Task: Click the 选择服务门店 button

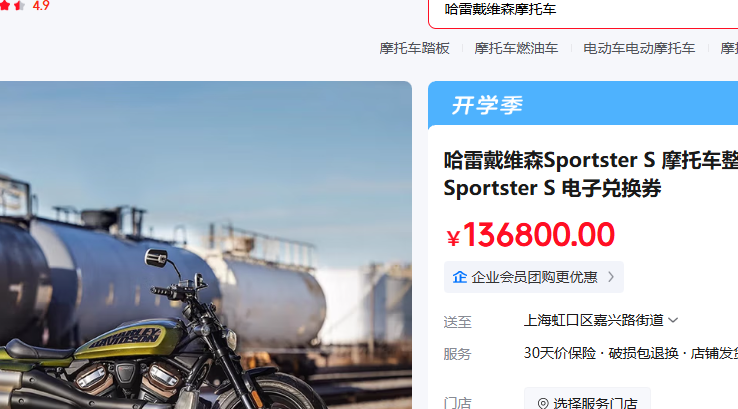Action: pos(587,400)
